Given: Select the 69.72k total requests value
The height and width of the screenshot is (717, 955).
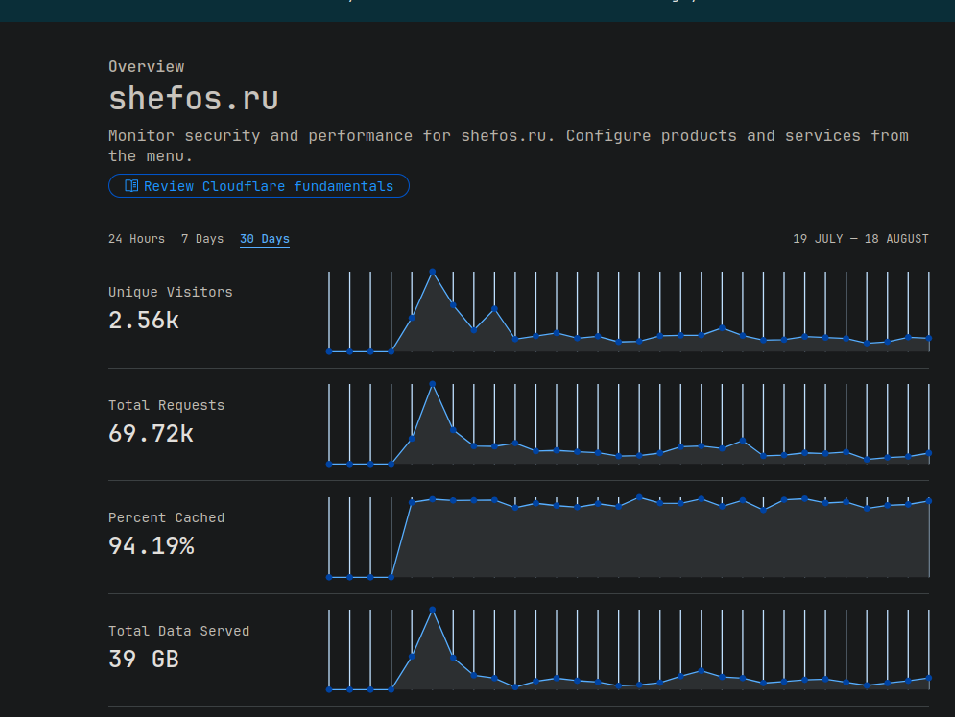Looking at the screenshot, I should pyautogui.click(x=151, y=433).
